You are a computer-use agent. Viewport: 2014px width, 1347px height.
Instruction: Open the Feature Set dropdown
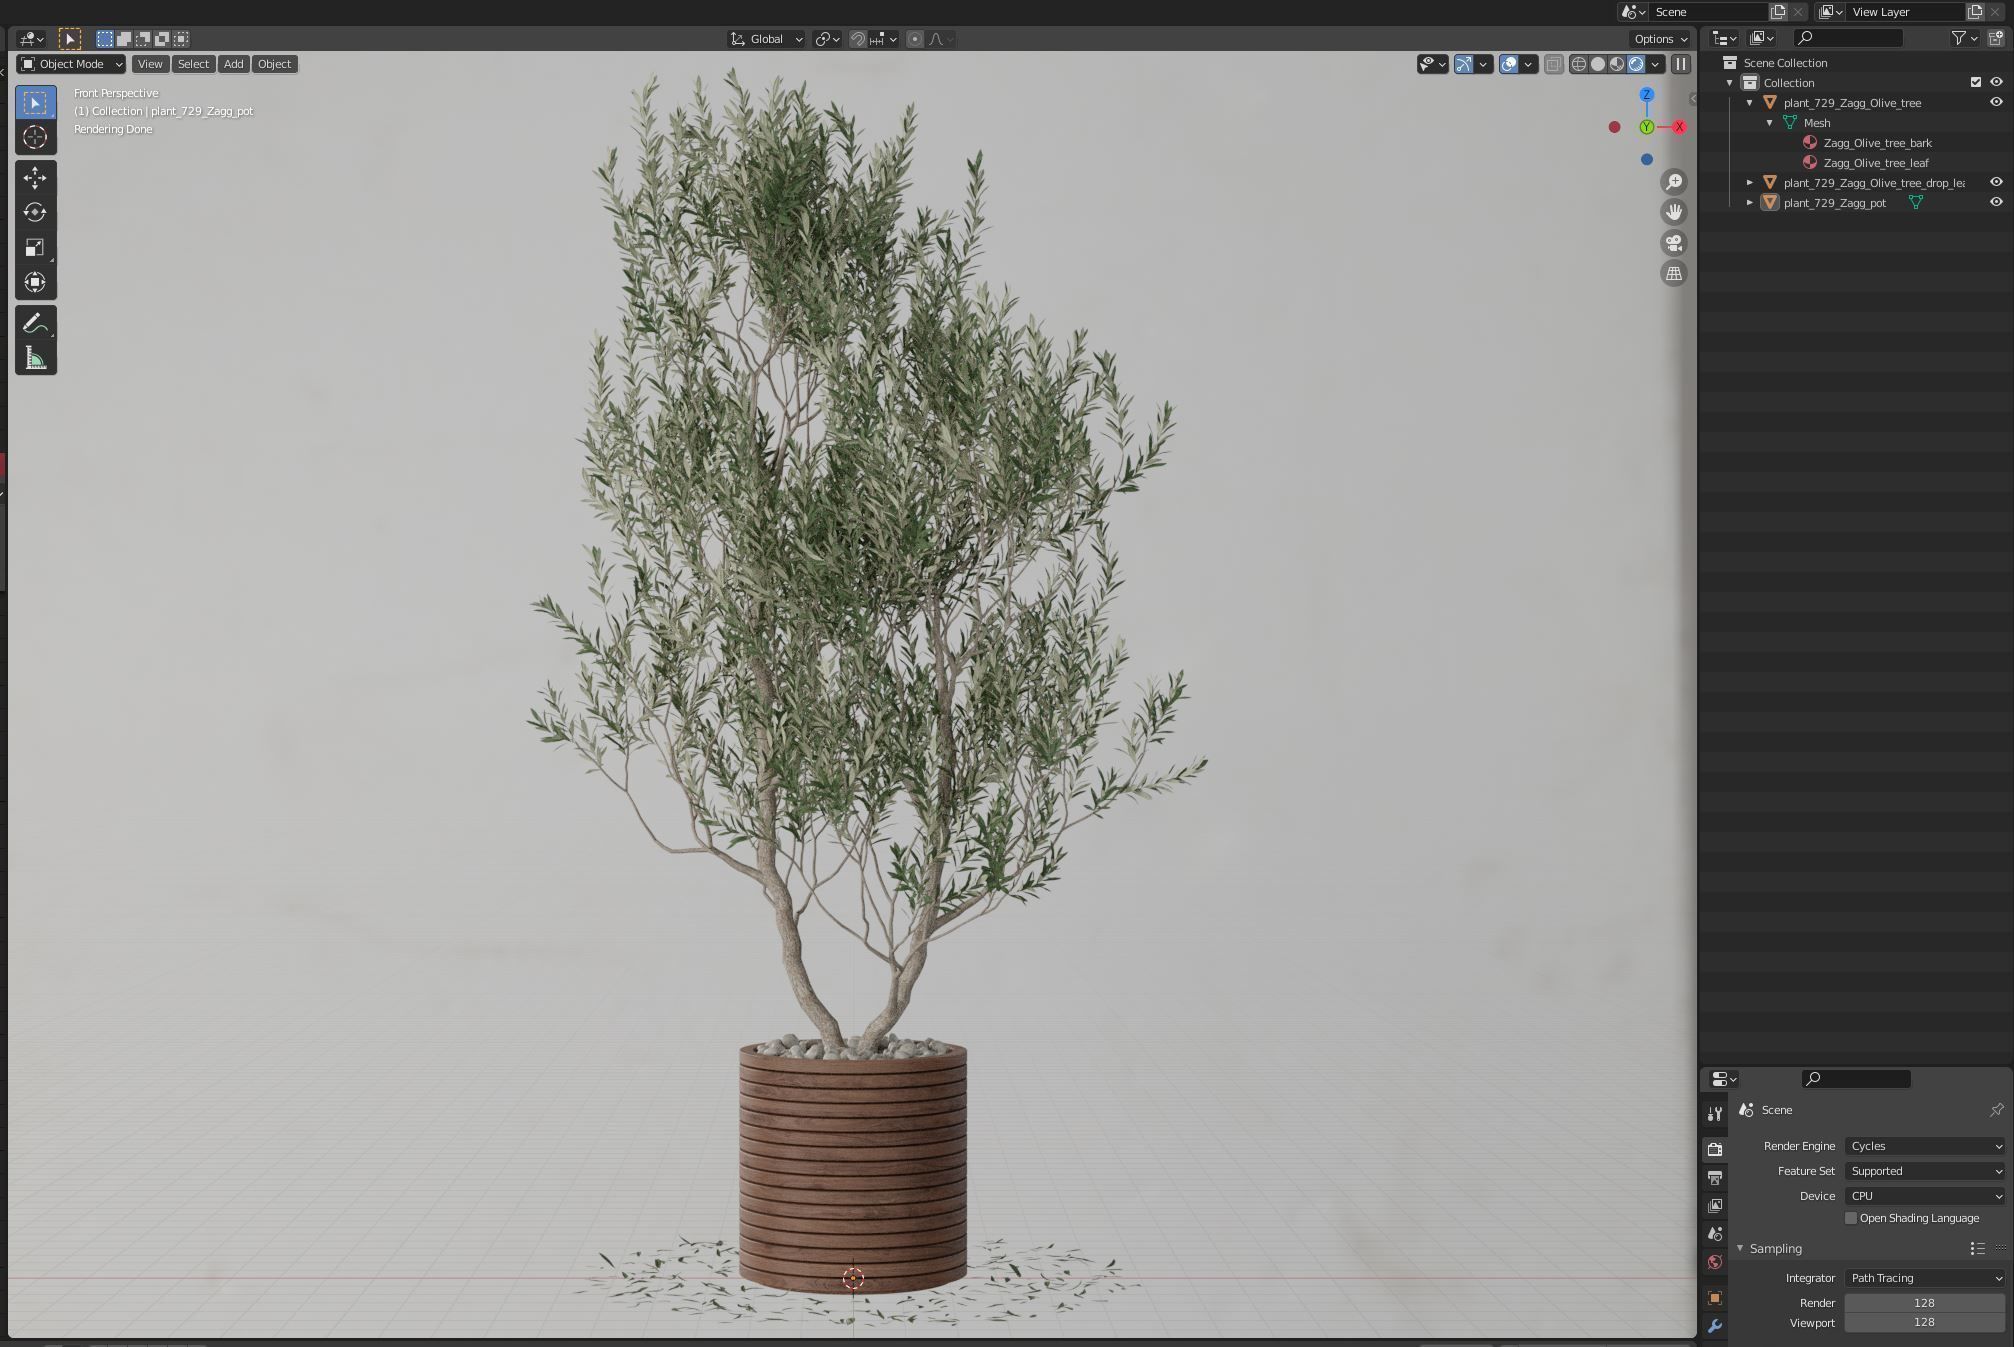(1925, 1171)
